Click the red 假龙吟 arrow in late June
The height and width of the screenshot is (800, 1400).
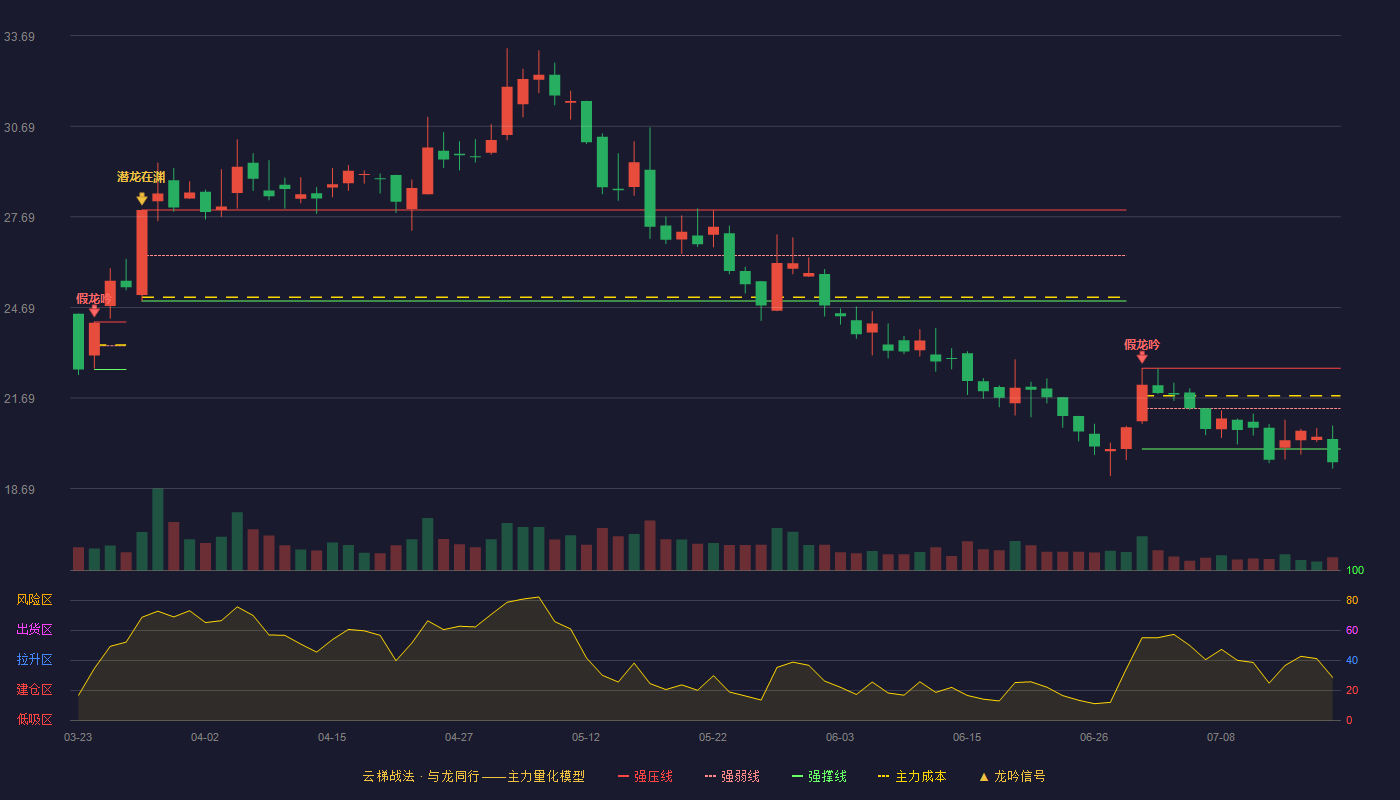coord(1142,357)
